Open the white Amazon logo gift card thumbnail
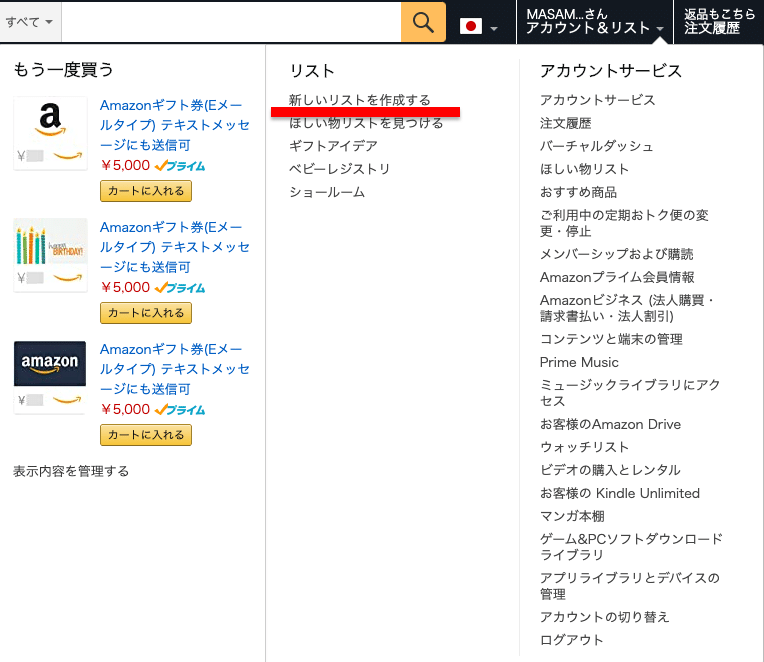Viewport: 764px width, 662px height. [x=50, y=133]
